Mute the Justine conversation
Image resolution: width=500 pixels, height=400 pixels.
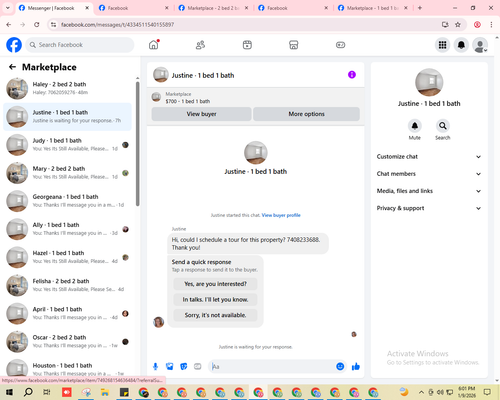tap(415, 126)
